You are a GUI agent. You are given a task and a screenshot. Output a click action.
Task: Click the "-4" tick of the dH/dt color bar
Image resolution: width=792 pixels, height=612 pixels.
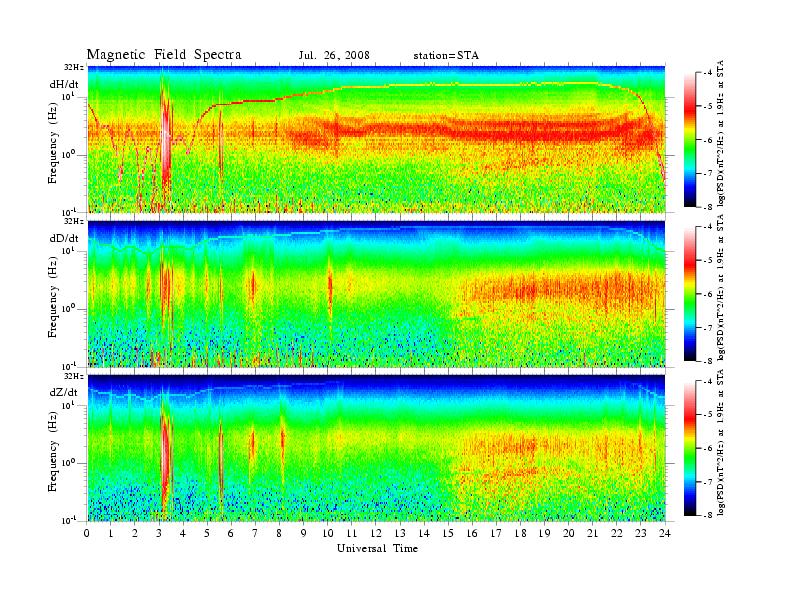tap(708, 73)
